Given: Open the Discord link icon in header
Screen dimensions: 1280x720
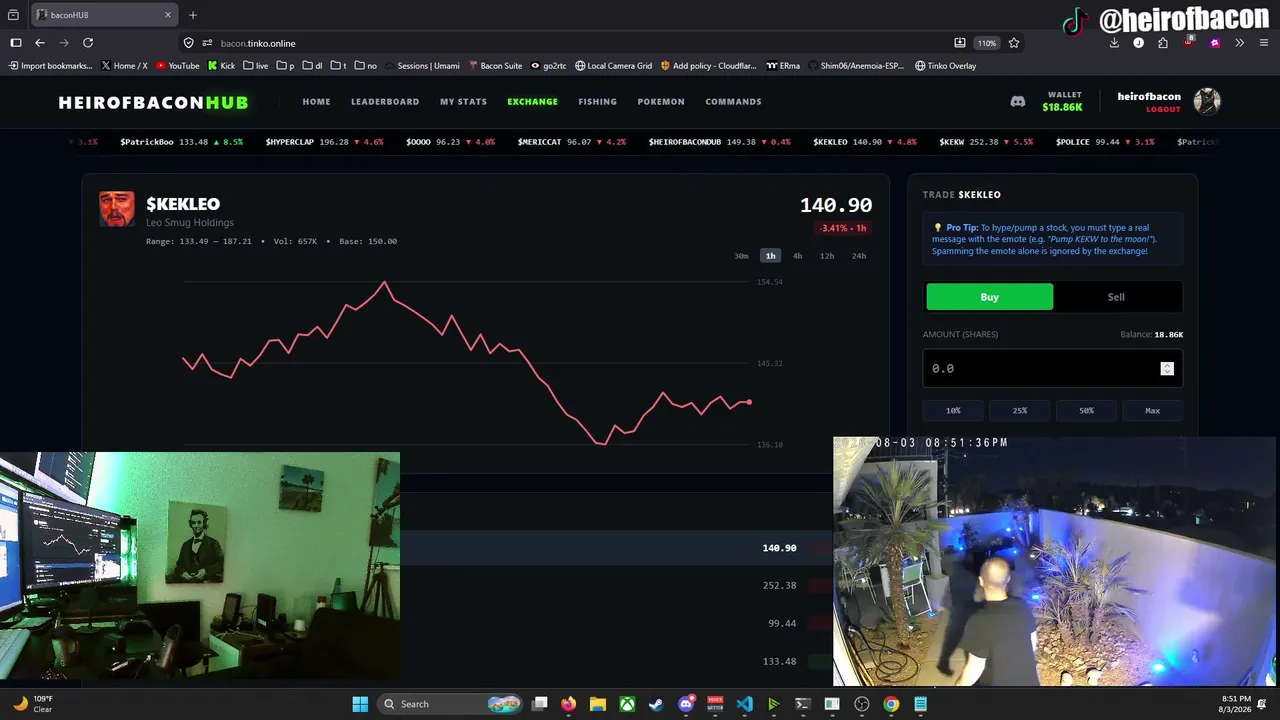Looking at the screenshot, I should pyautogui.click(x=1018, y=101).
